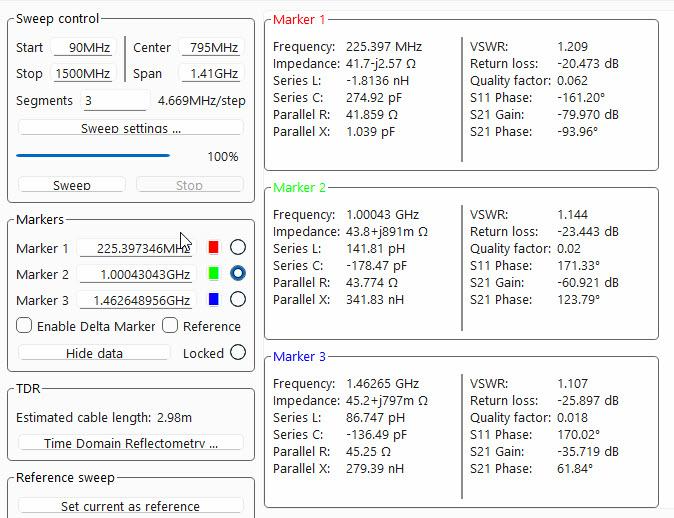The image size is (674, 518).
Task: Click Marker 3 S21 Gain -35.719 dB
Action: coord(588,451)
